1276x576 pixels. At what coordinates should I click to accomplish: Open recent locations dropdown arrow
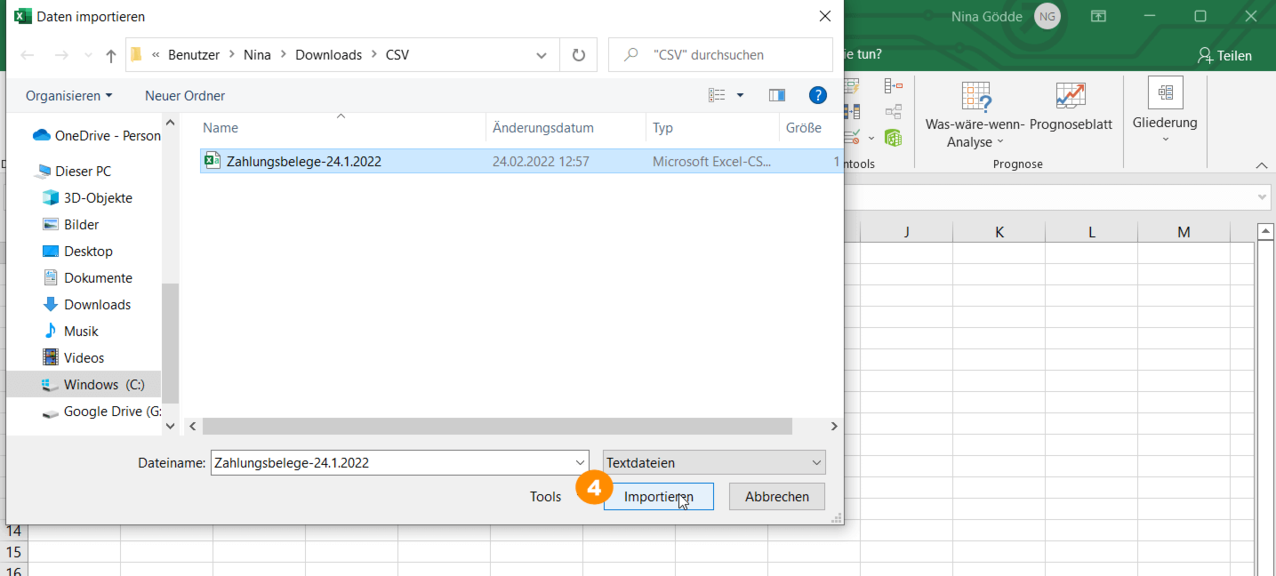click(88, 56)
